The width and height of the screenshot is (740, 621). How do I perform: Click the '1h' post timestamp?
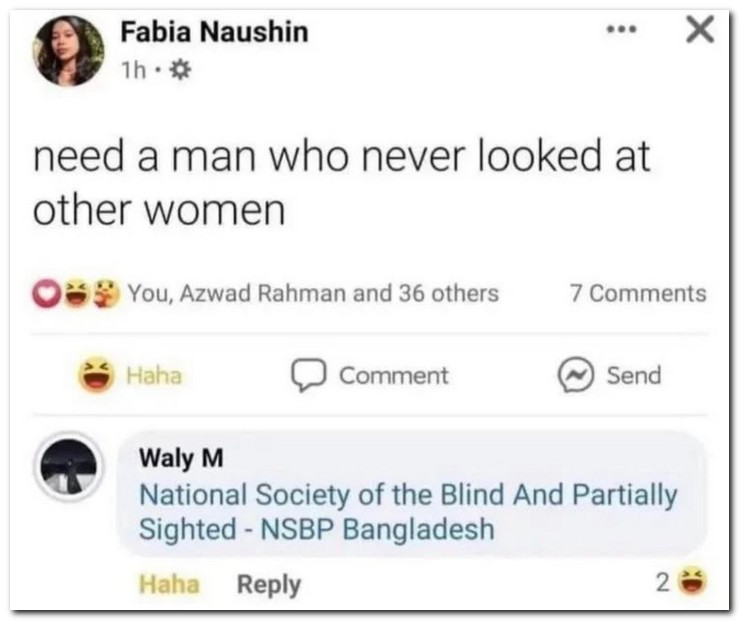coord(134,71)
